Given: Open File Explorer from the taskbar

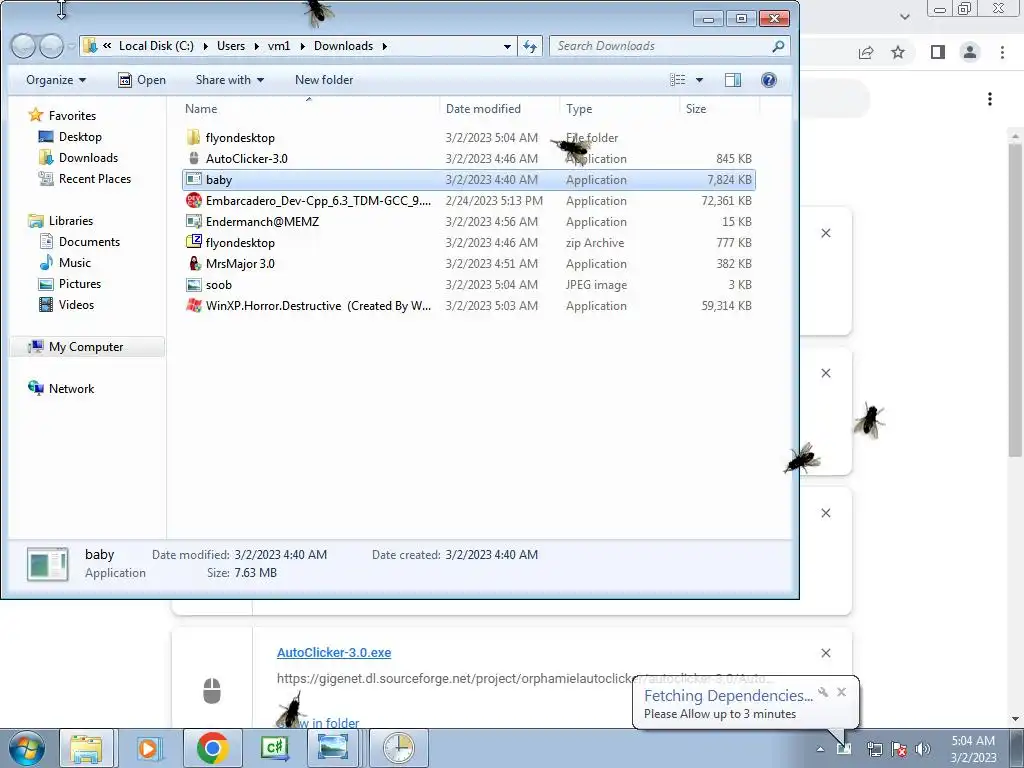Looking at the screenshot, I should click(x=86, y=748).
